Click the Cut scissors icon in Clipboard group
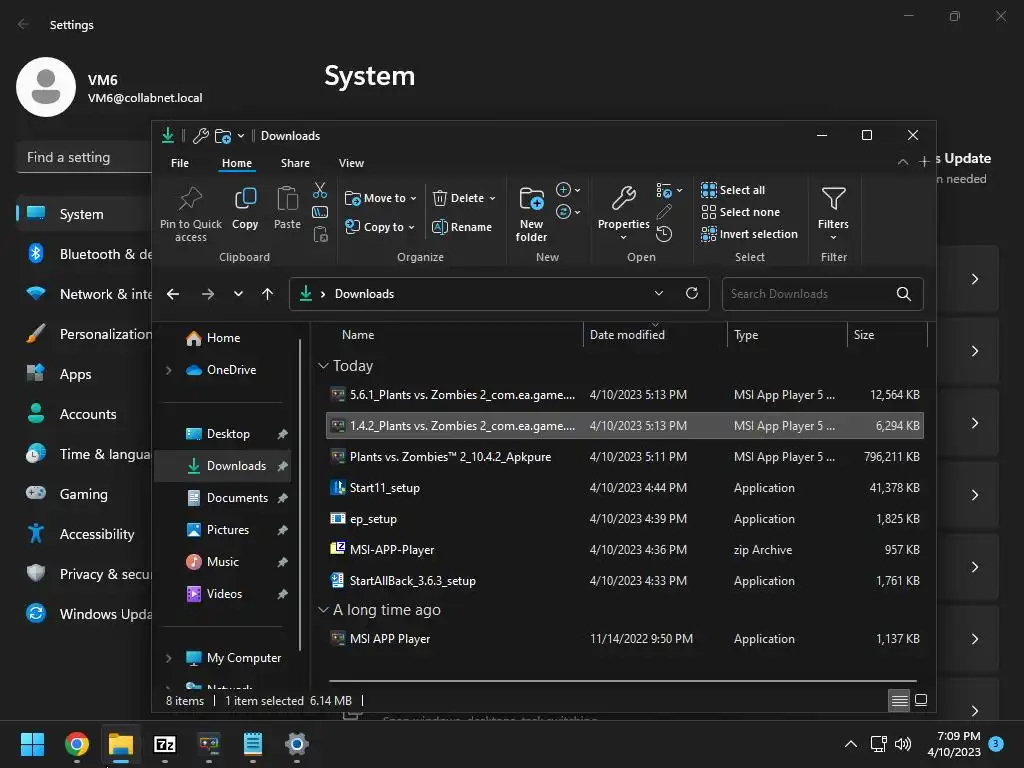Image resolution: width=1024 pixels, height=768 pixels. [319, 190]
